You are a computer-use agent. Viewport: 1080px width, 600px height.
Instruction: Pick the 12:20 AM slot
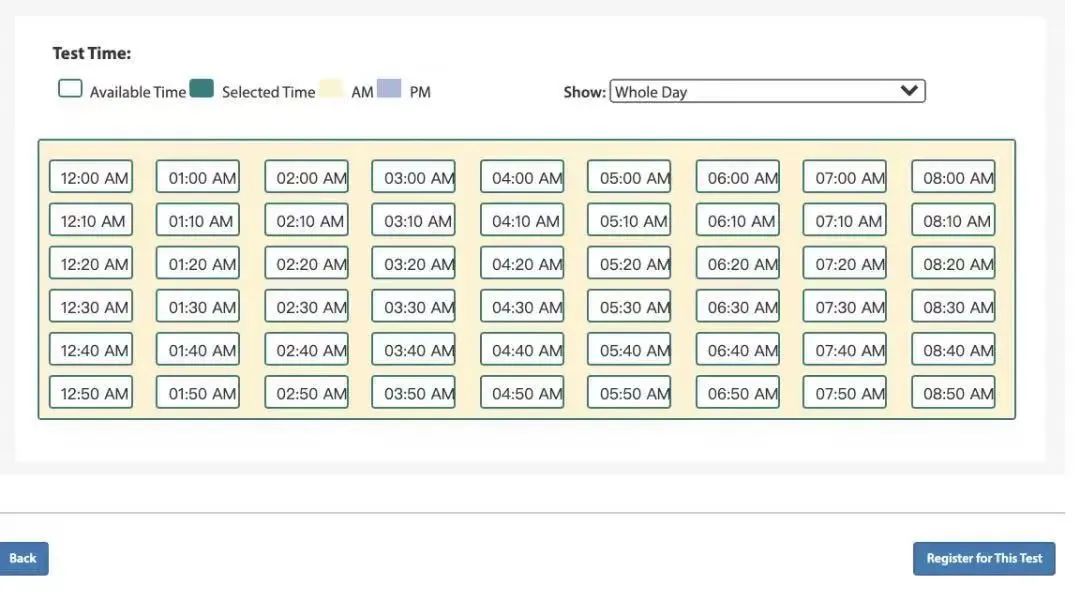91,263
